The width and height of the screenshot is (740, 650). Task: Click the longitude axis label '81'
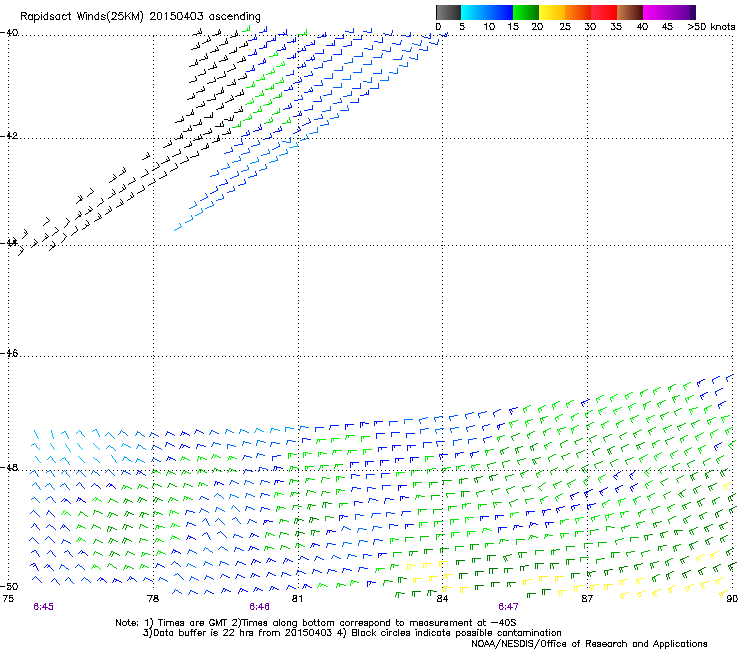tap(297, 599)
